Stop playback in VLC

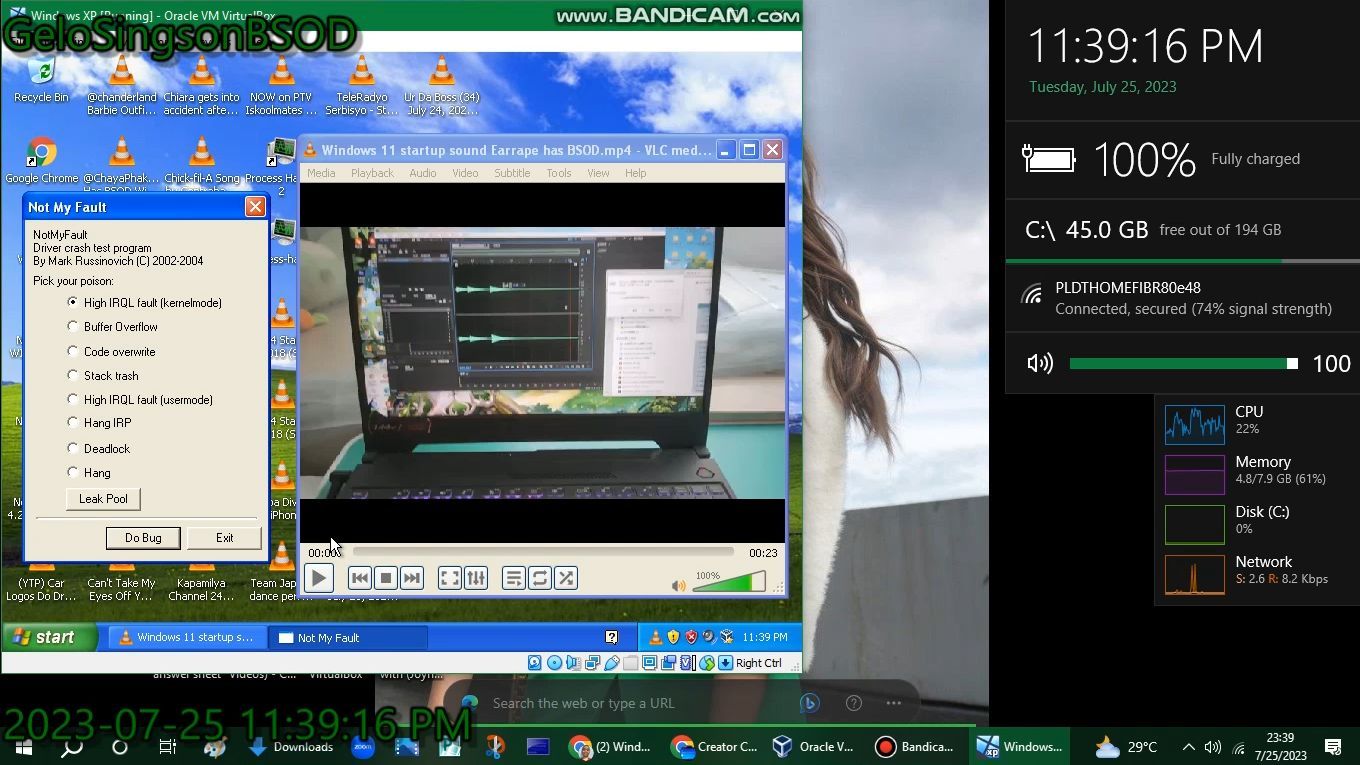[x=386, y=578]
